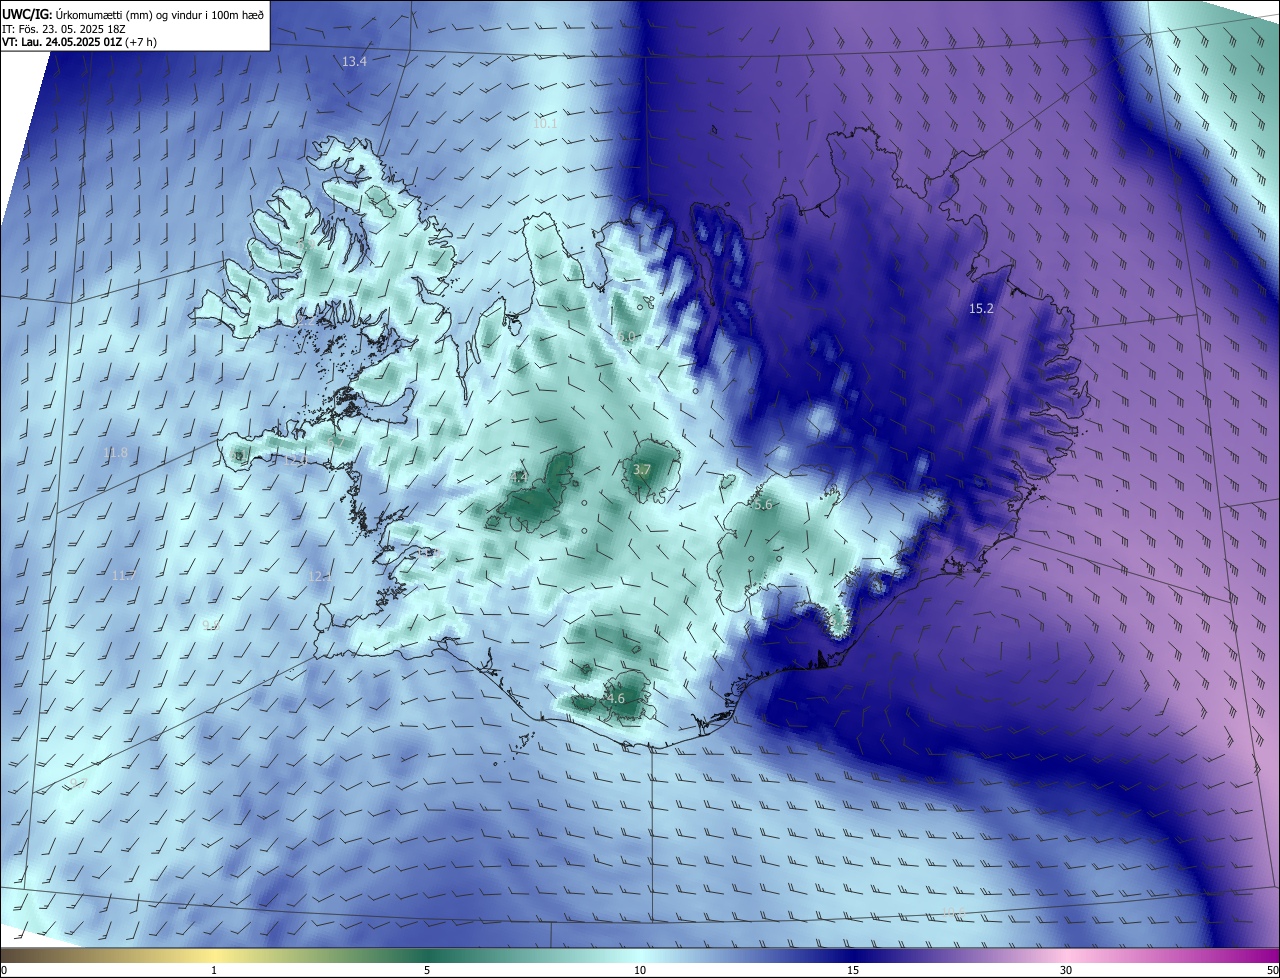Click the 12.1 value label

pos(320,577)
